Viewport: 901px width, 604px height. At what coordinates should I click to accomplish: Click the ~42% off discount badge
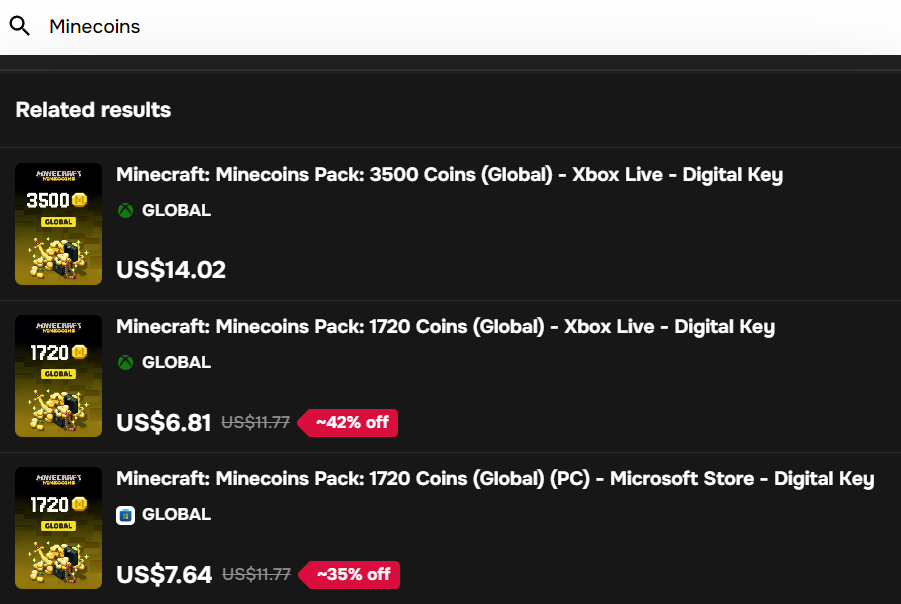tap(351, 423)
